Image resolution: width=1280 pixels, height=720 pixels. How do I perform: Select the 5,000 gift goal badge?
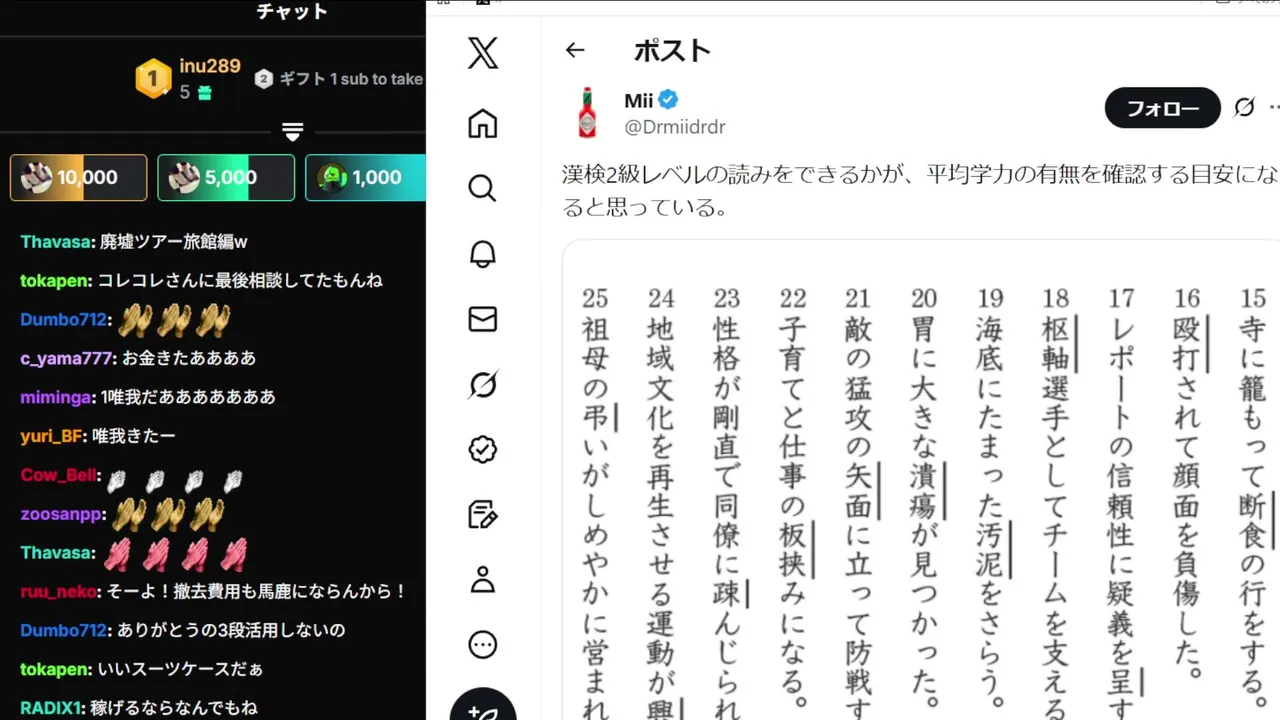click(x=226, y=178)
